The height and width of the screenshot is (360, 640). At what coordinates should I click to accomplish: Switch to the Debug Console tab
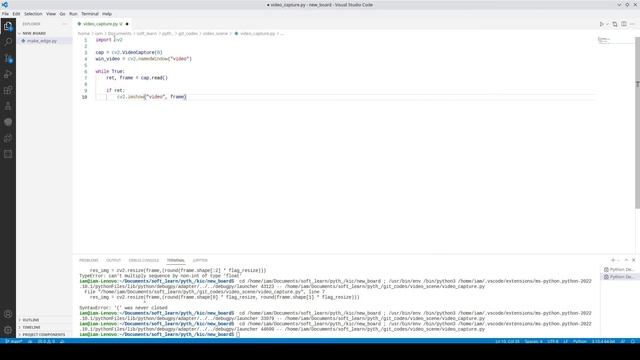coord(144,260)
